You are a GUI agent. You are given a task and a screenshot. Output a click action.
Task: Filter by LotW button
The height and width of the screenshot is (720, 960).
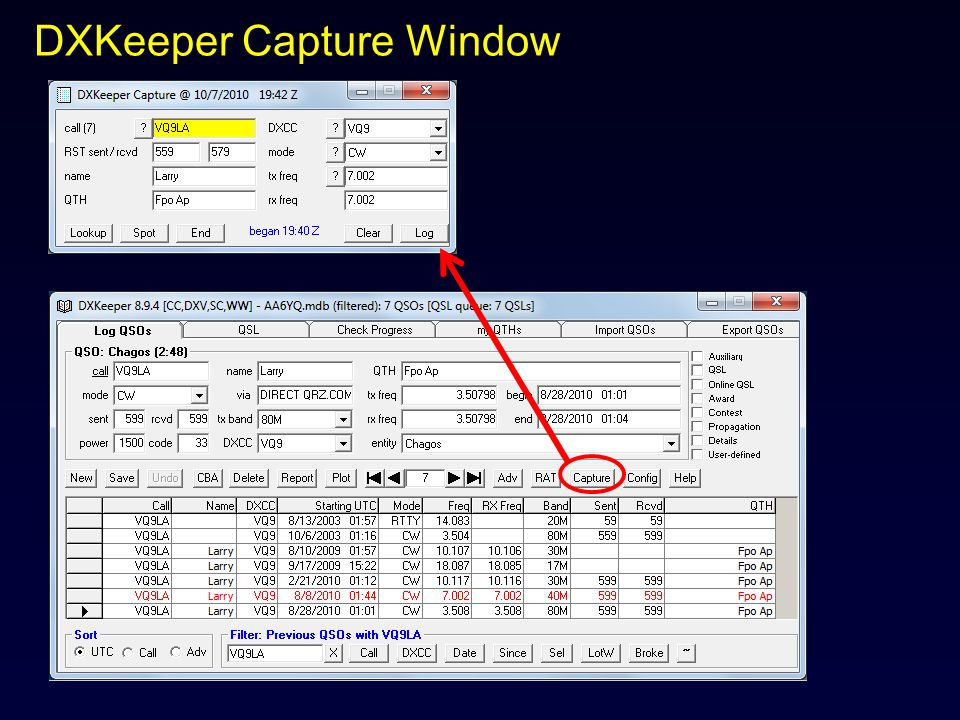tap(601, 653)
